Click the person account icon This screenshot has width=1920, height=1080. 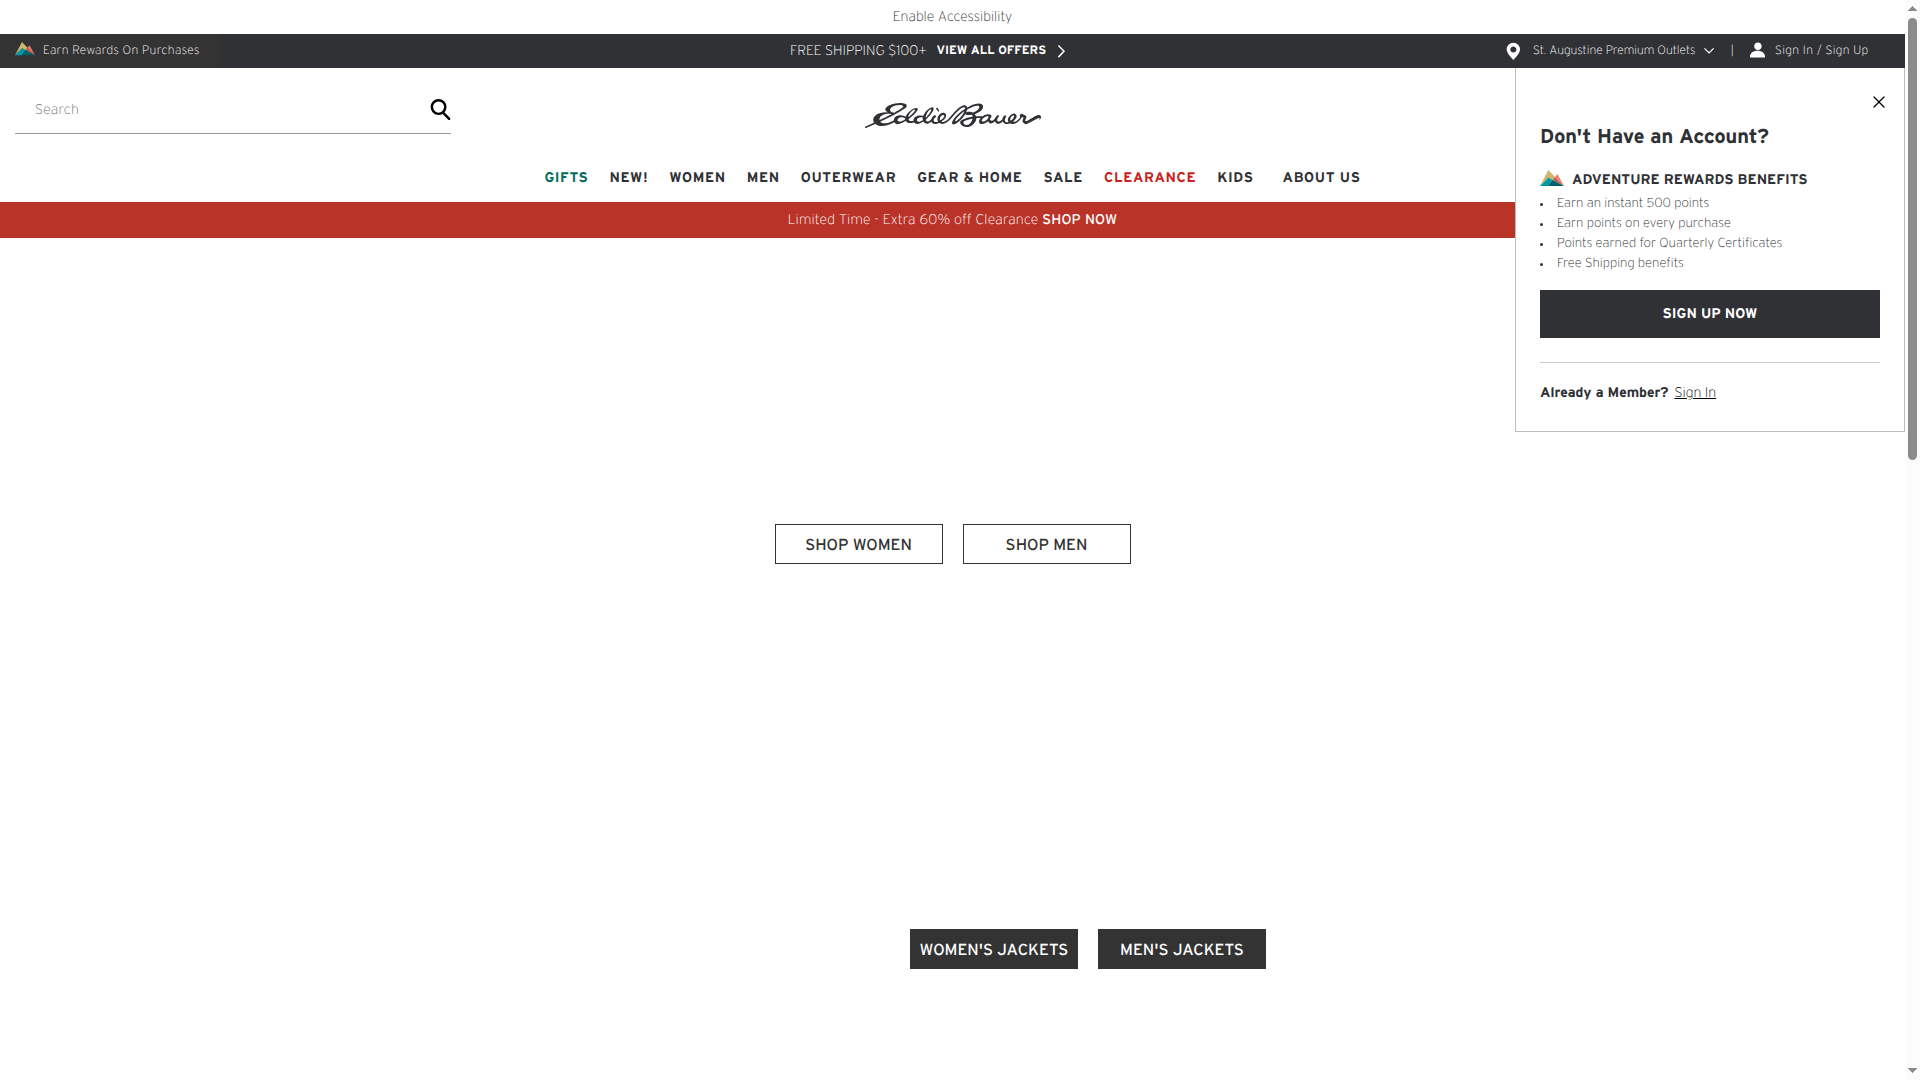[x=1758, y=49]
